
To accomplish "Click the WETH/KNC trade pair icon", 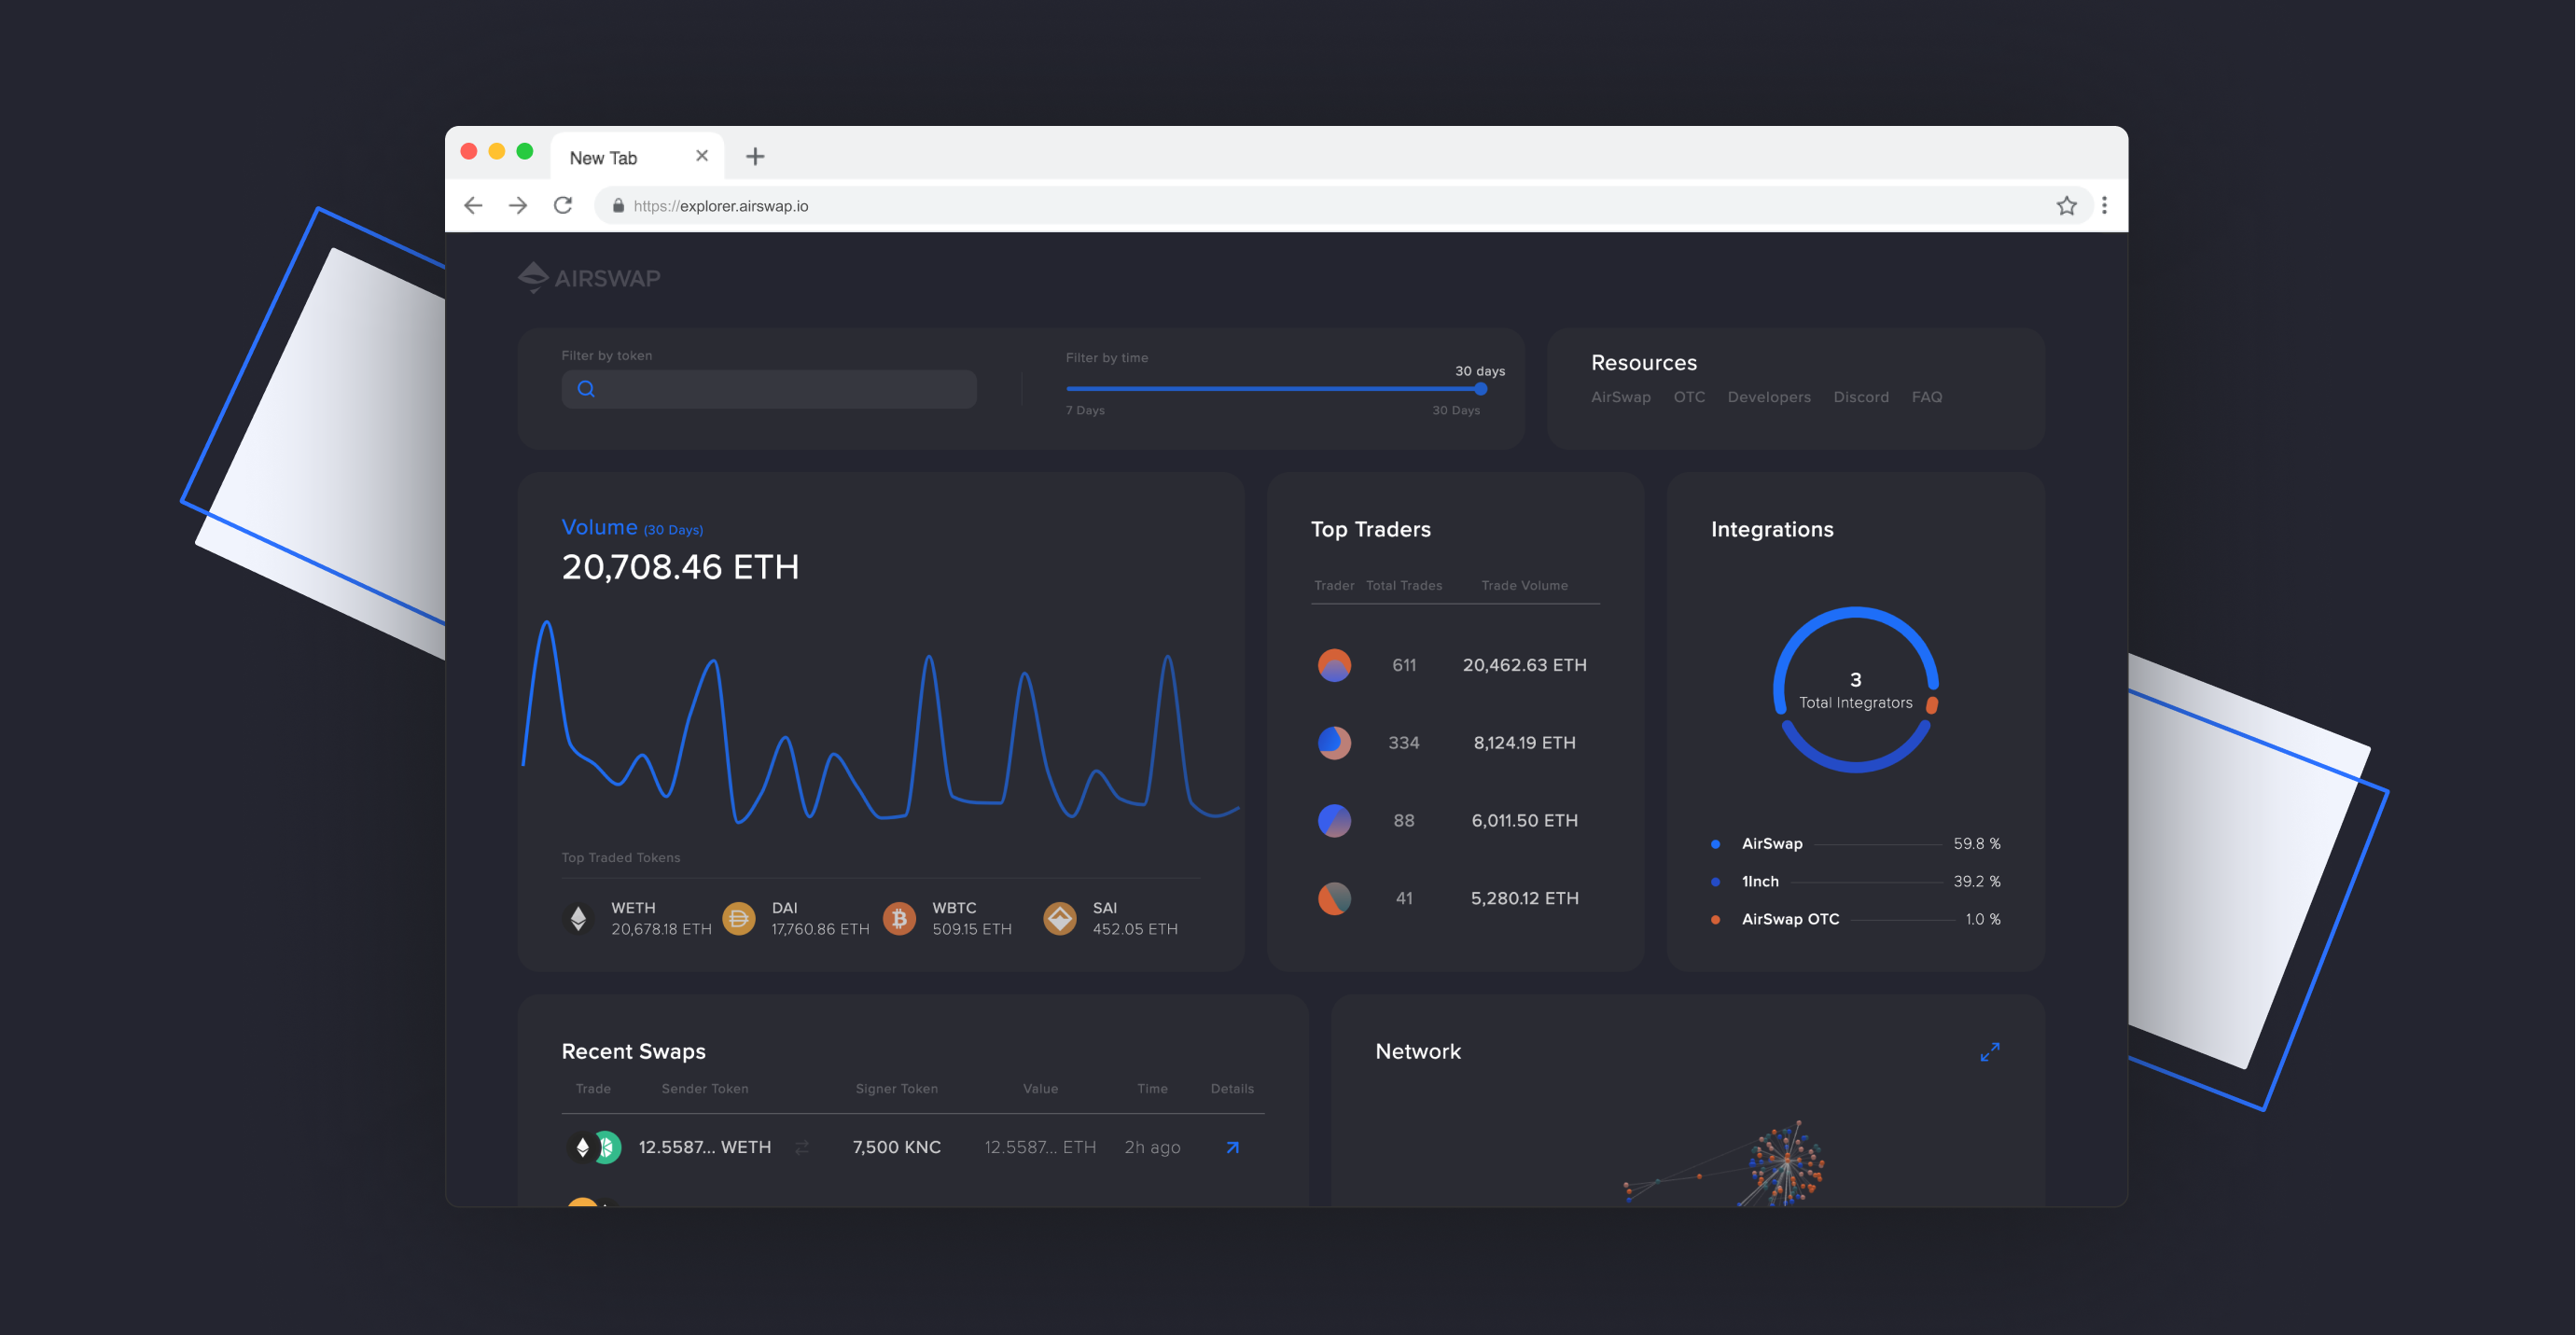I will (x=594, y=1147).
